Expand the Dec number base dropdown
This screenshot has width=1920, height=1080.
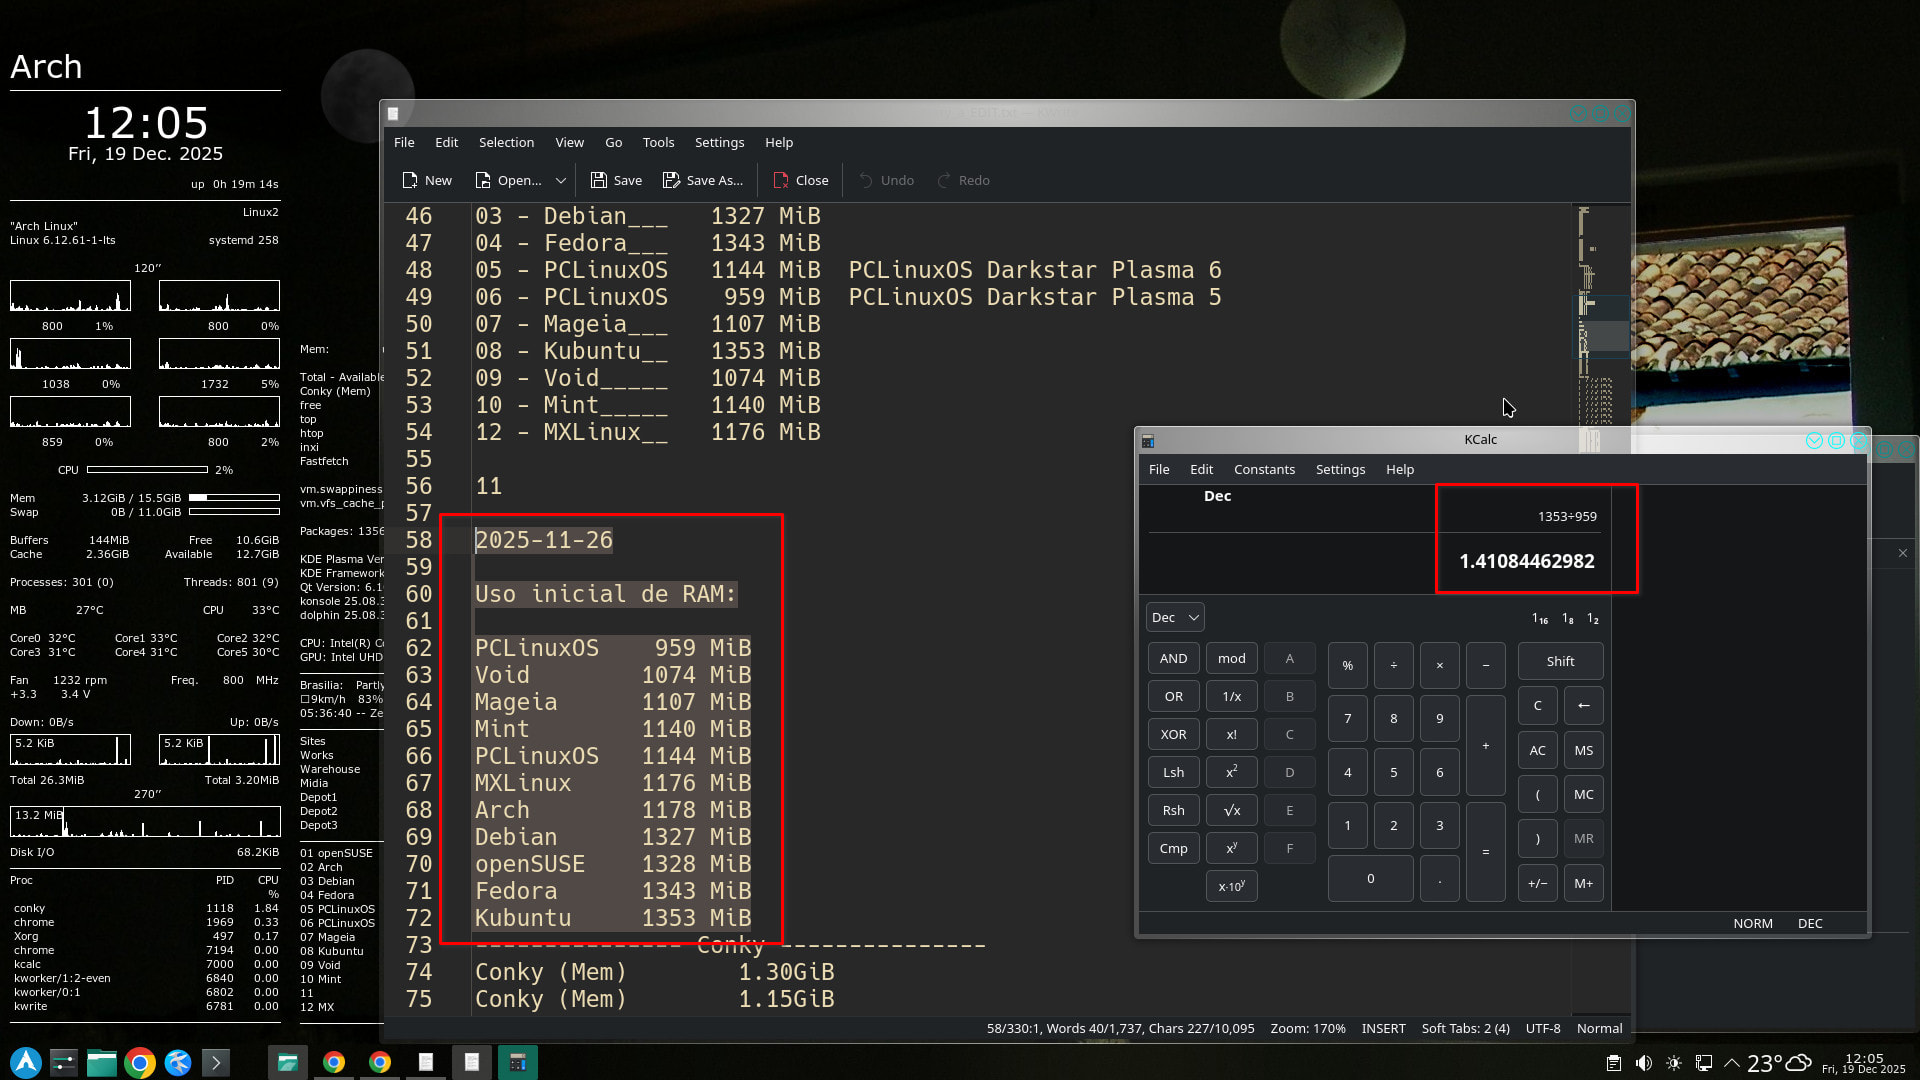(1175, 617)
